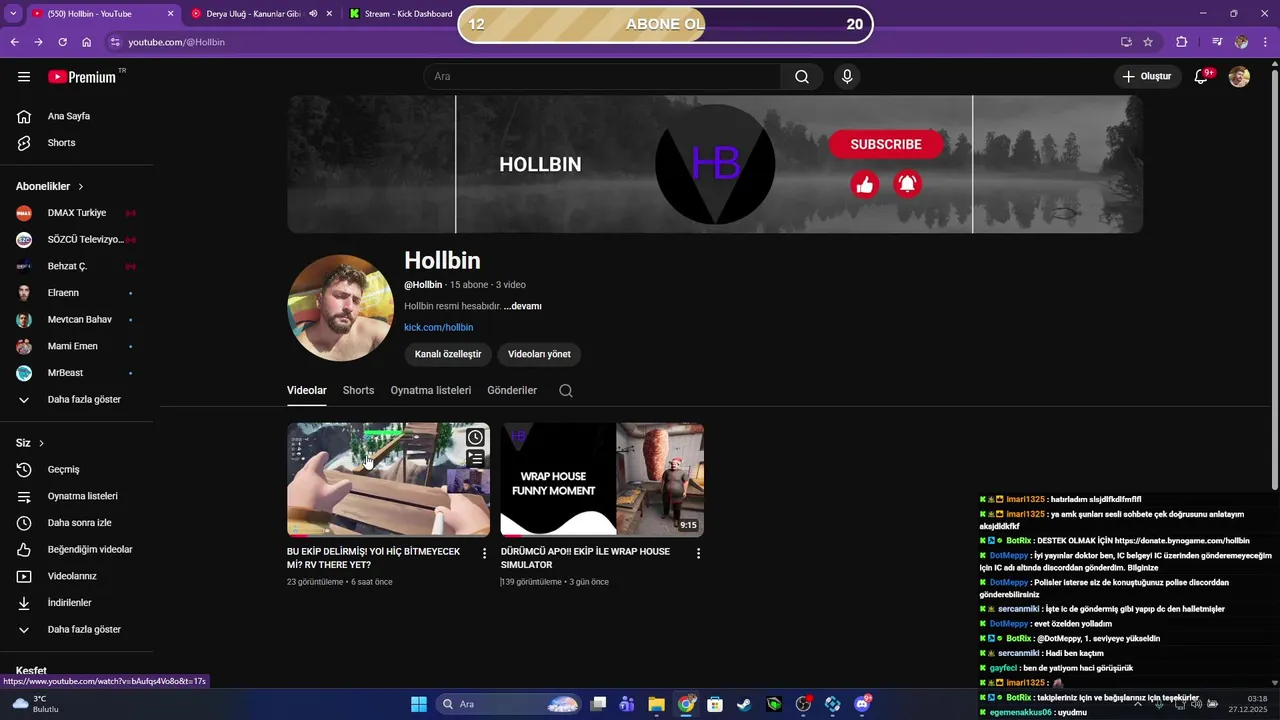Image resolution: width=1280 pixels, height=720 pixels.
Task: Click the Hollbin channel profile picture
Action: pos(340,308)
